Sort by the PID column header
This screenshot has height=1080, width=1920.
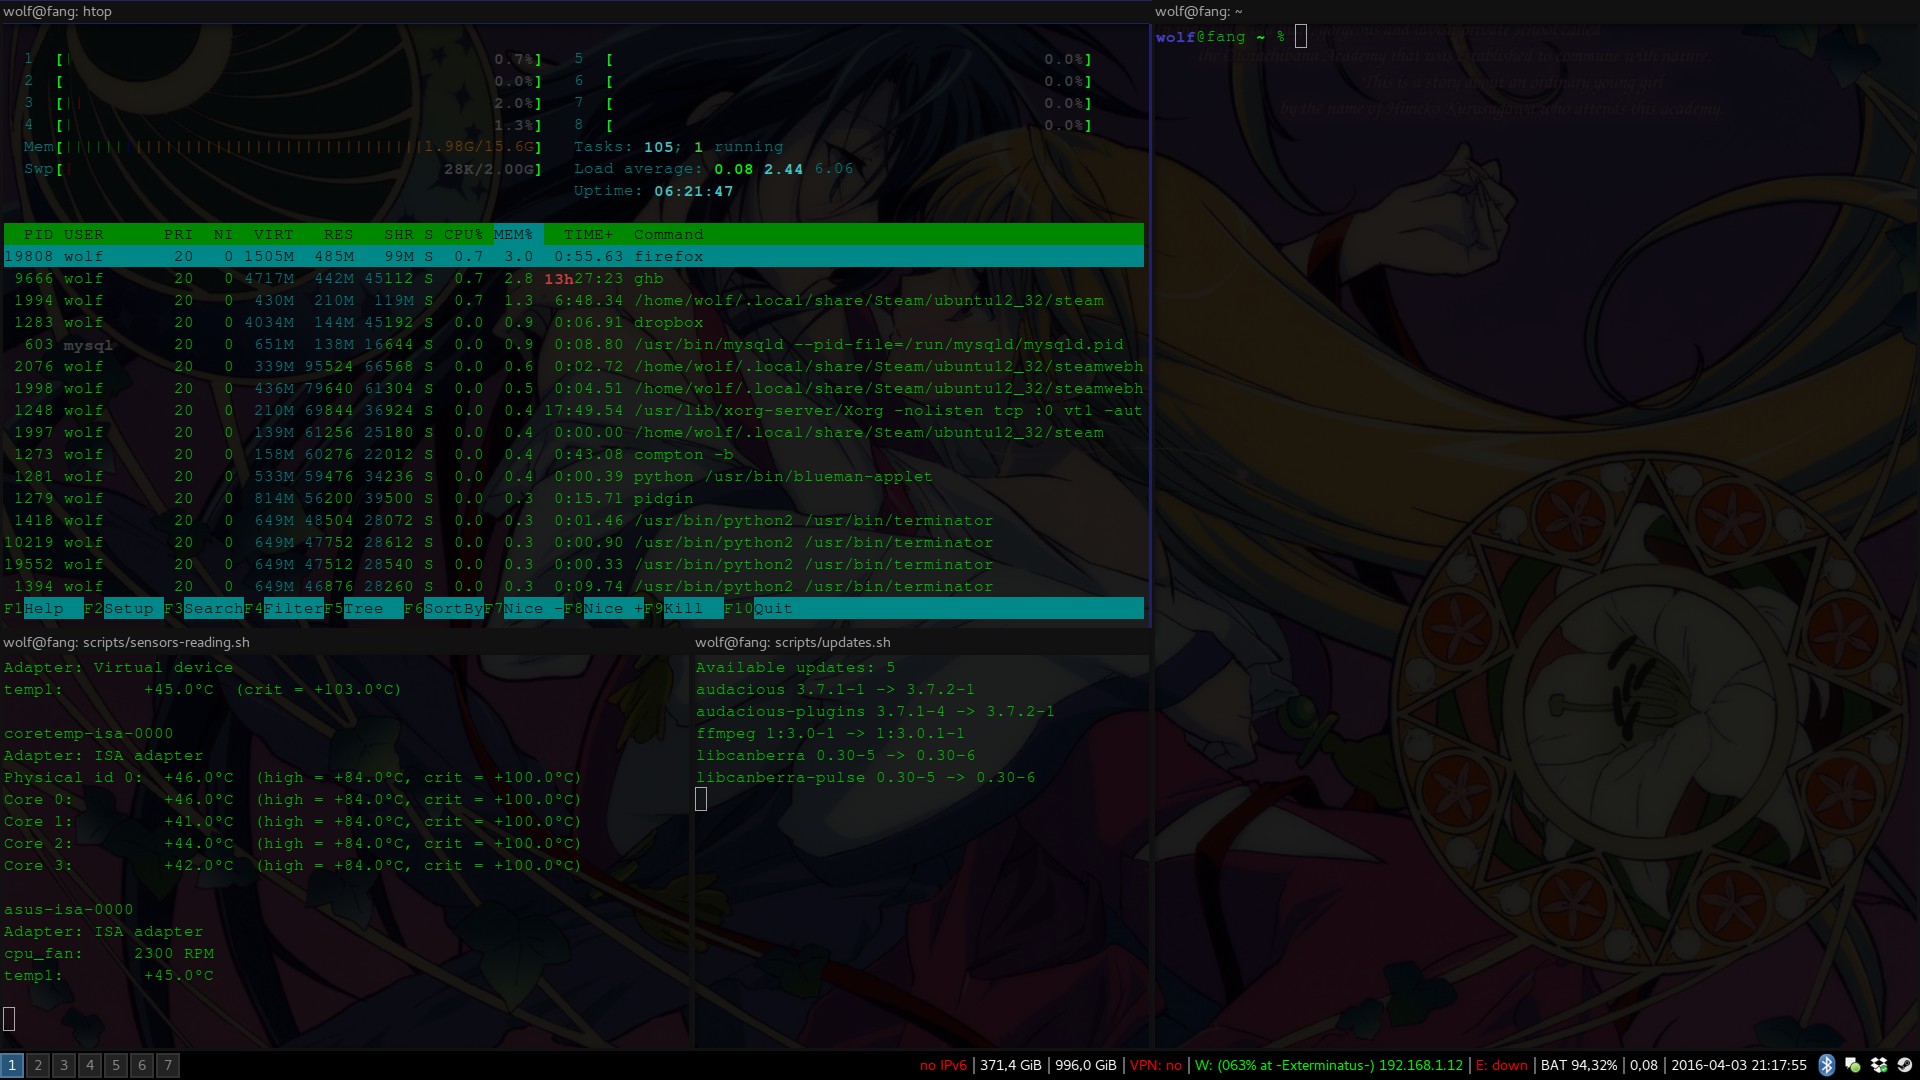coord(38,234)
